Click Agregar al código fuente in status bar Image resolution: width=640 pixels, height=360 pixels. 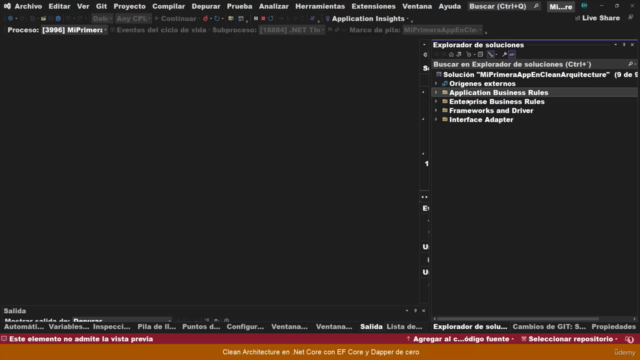click(459, 339)
